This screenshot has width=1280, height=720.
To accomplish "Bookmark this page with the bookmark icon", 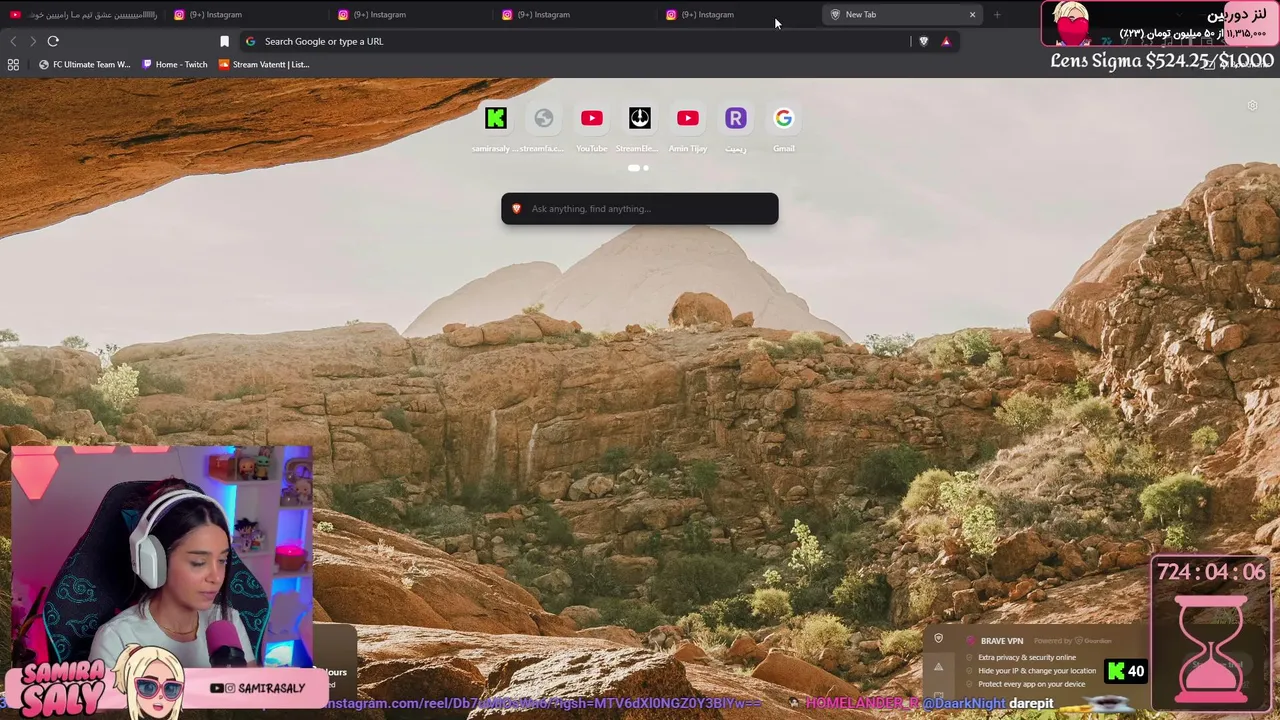I will (224, 41).
